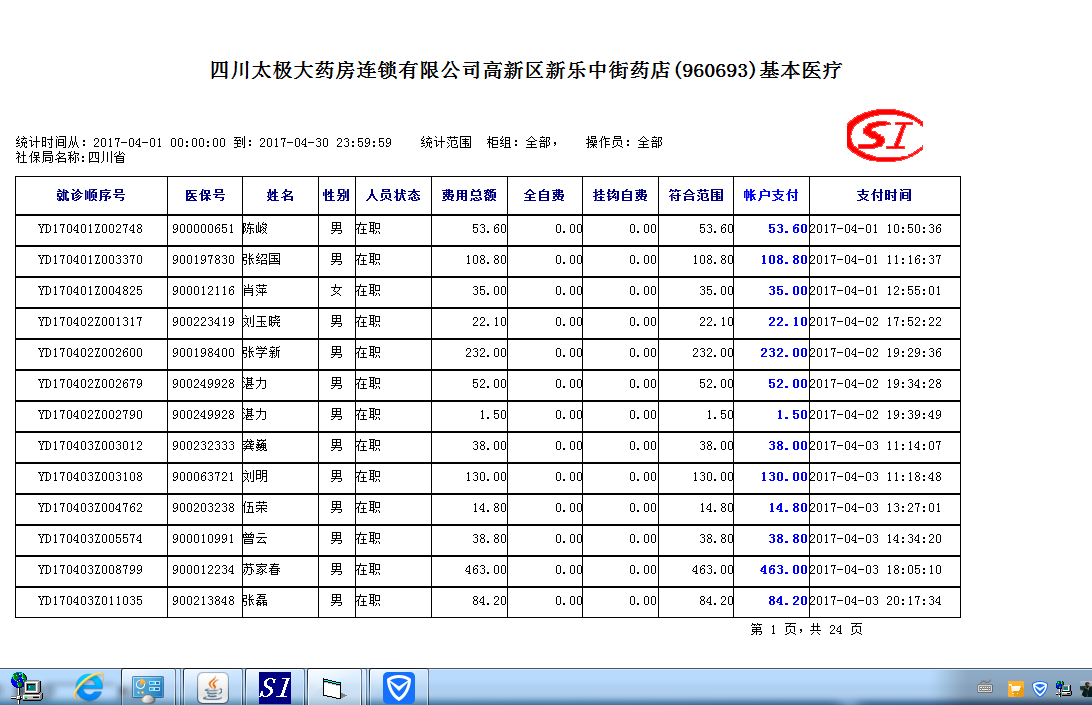The height and width of the screenshot is (705, 1092).
Task: Select row number YD170403Z004762
Action: point(91,508)
